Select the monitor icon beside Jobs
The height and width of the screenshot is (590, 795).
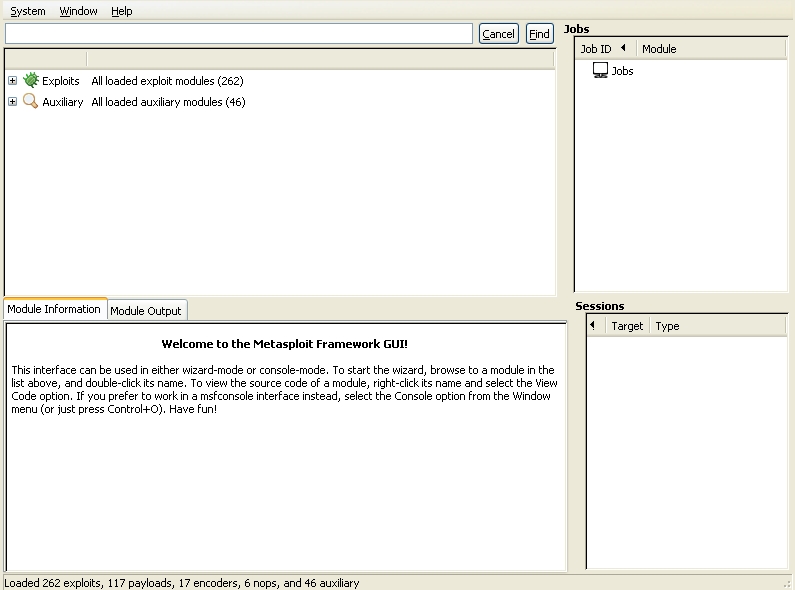pos(600,70)
